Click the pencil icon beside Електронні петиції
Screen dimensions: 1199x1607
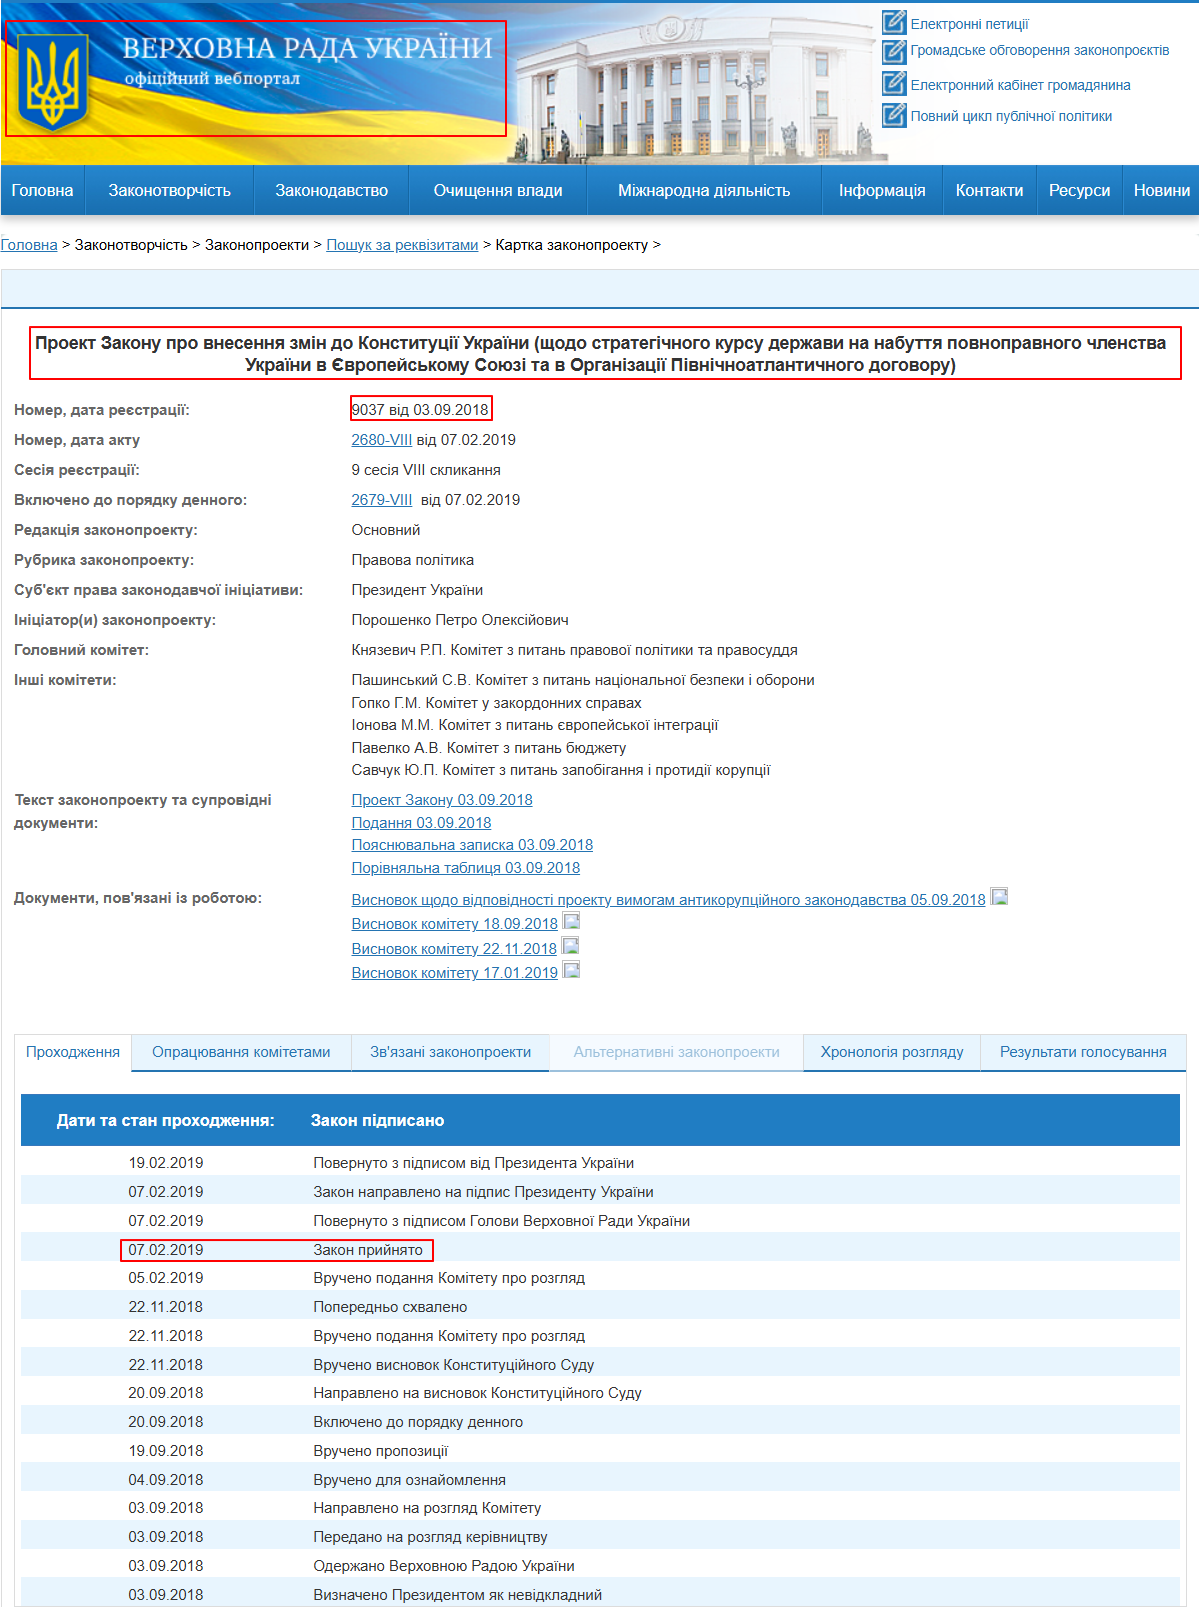[894, 22]
